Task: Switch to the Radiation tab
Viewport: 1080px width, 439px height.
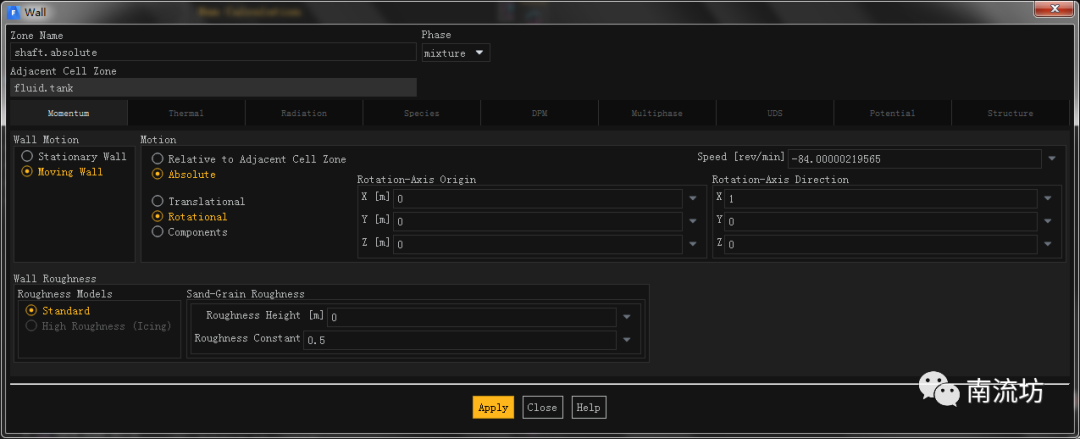Action: [304, 113]
